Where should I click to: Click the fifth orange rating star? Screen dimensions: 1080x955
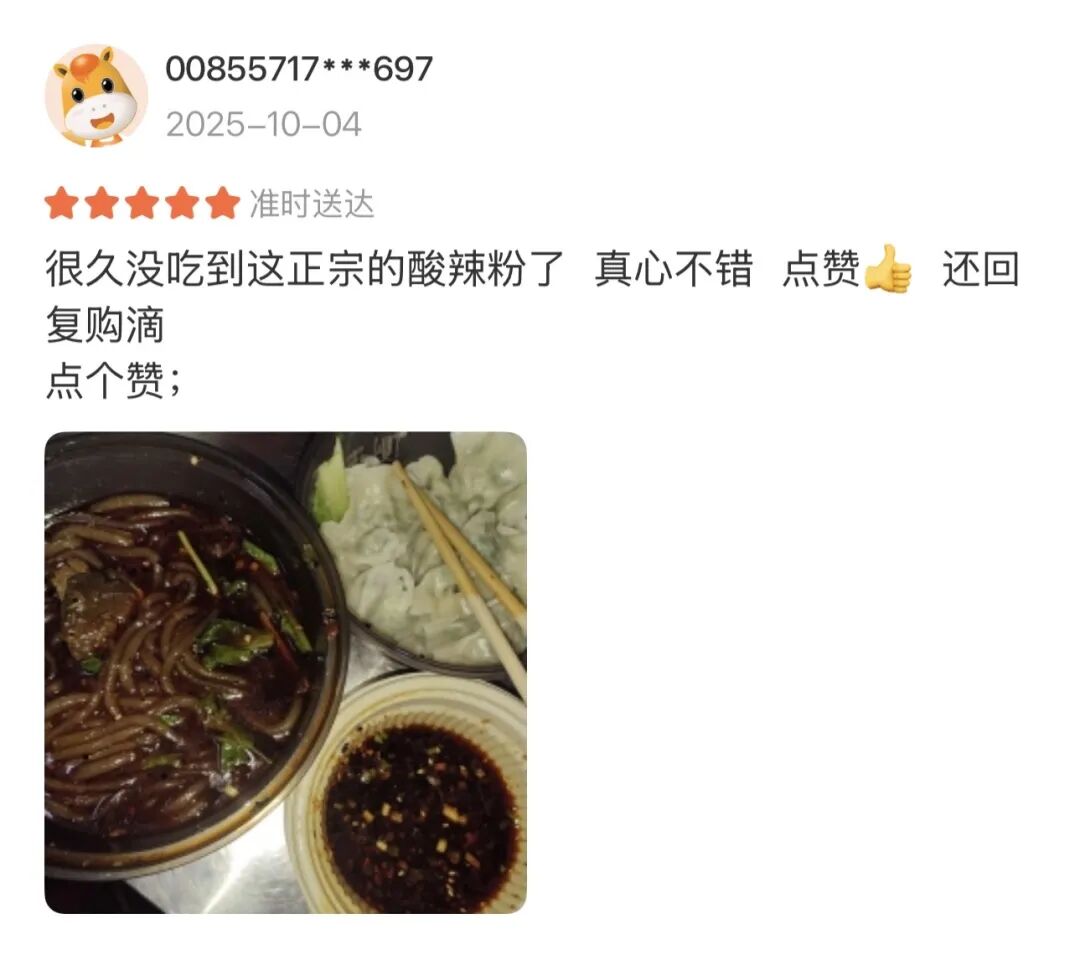tap(222, 203)
